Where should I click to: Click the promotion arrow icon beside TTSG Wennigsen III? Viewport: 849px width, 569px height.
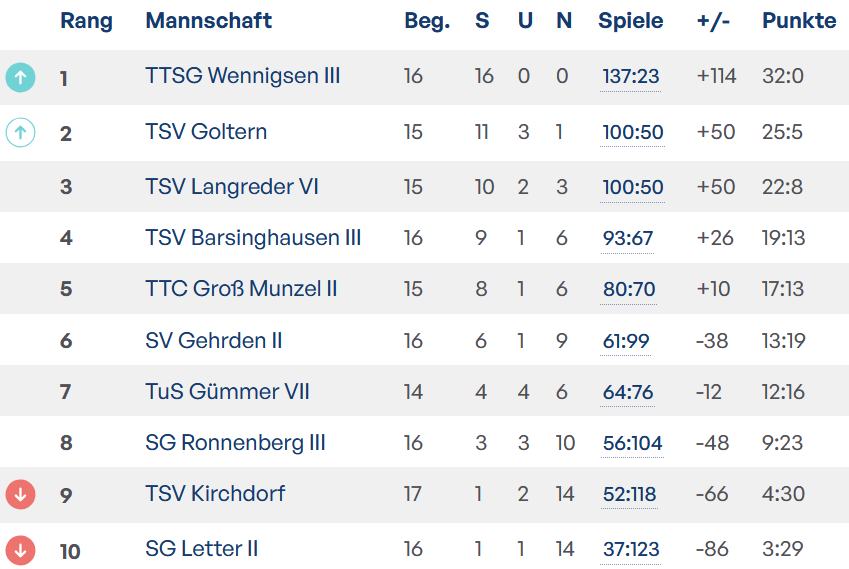tap(20, 77)
